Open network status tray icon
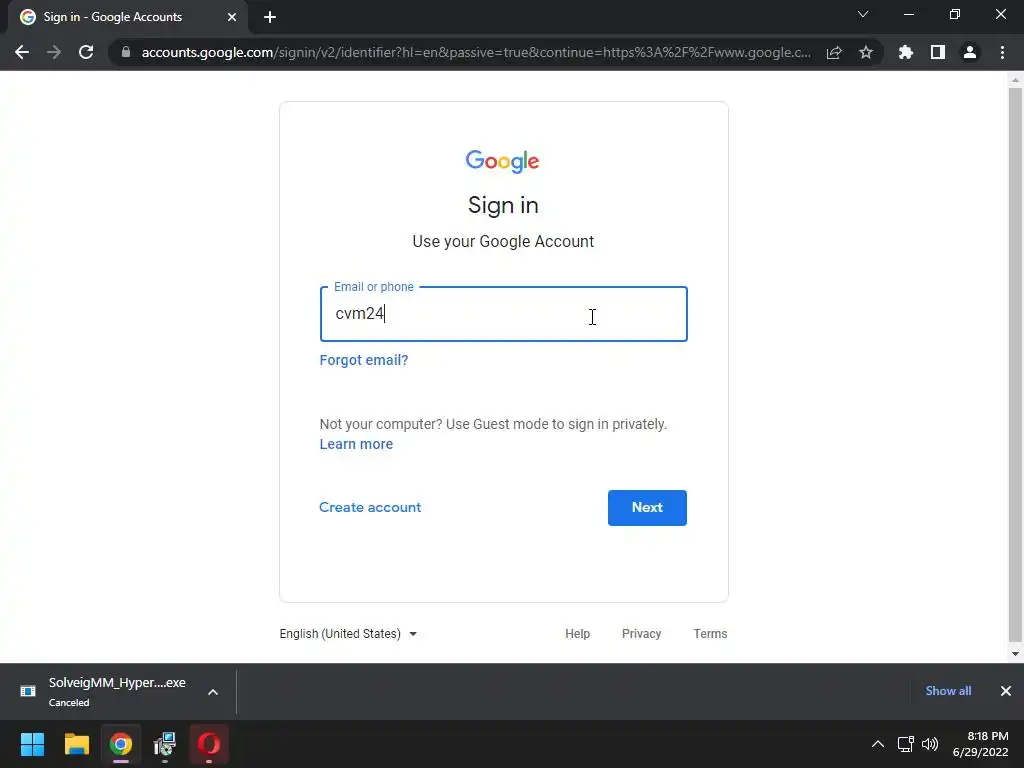This screenshot has height=768, width=1024. pyautogui.click(x=905, y=744)
